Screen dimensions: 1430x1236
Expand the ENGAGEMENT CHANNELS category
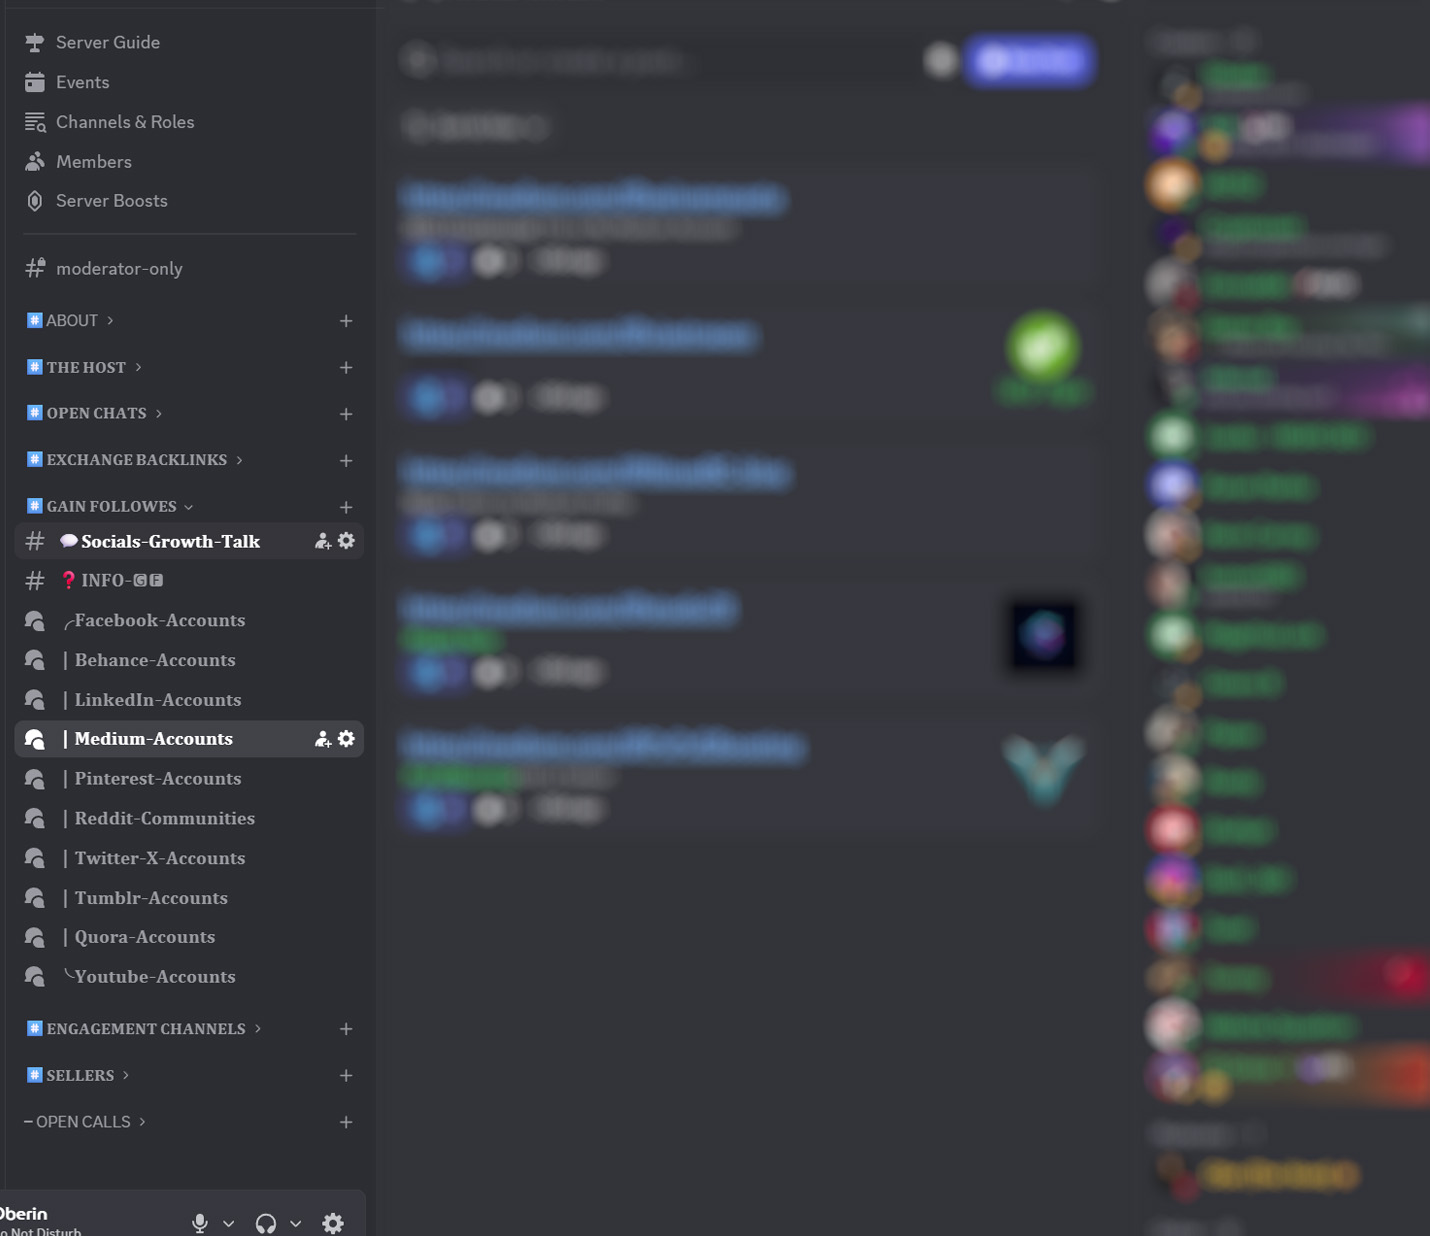(x=144, y=1029)
